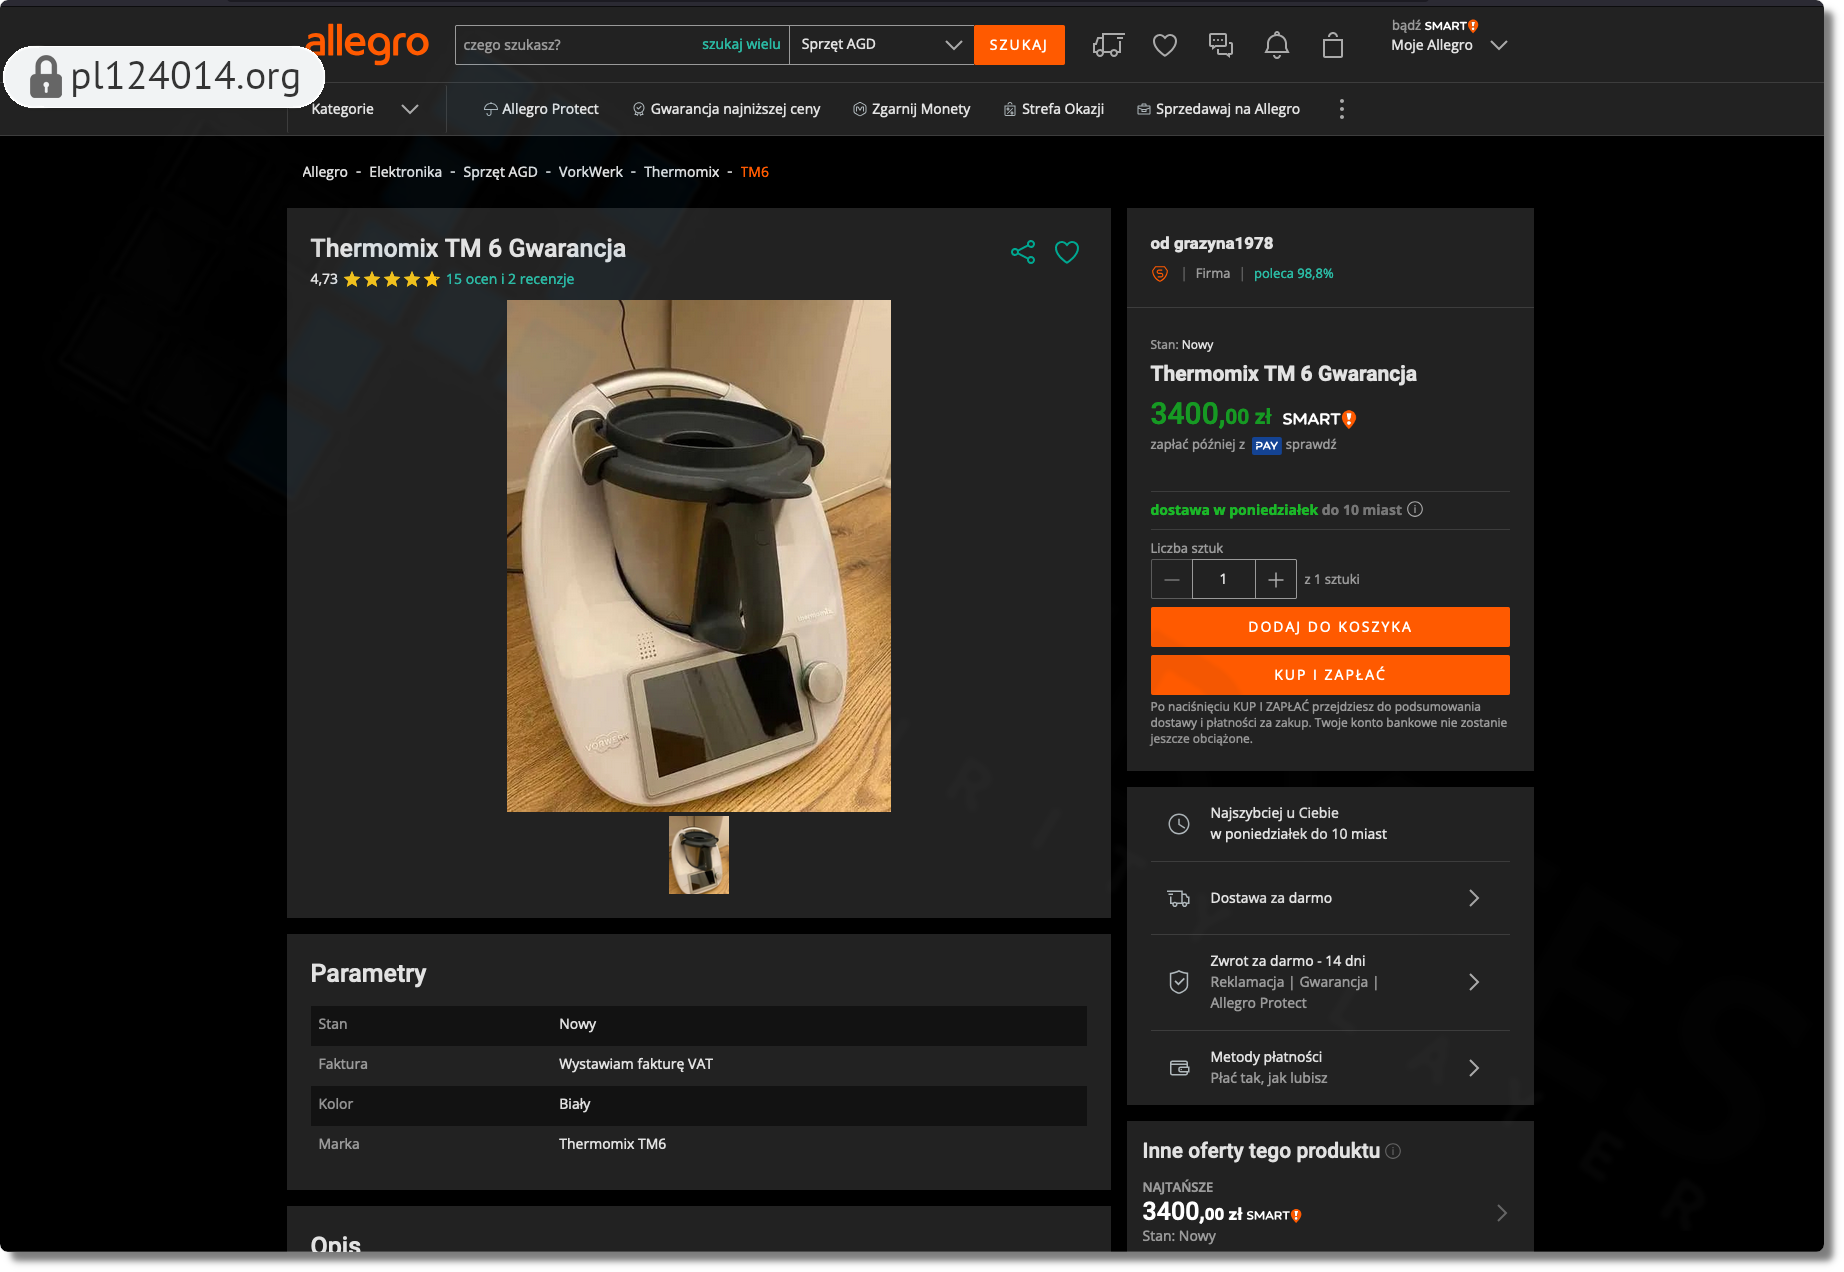
Task: Click the PAY badge icon
Action: point(1266,446)
